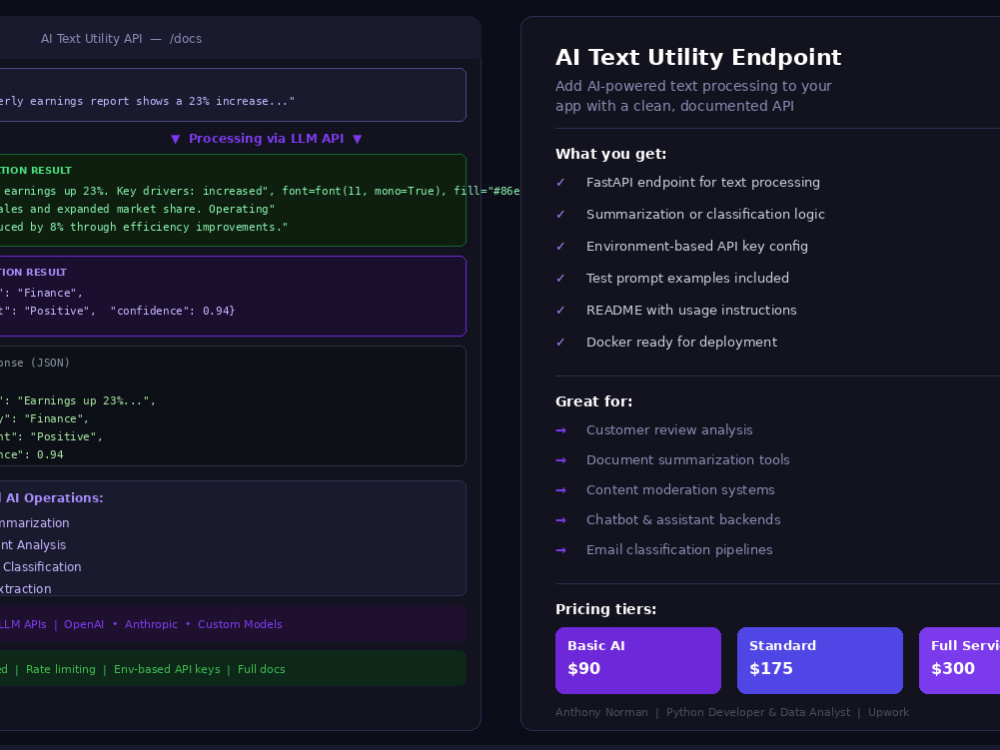Click the Anthony Norman name in footer
This screenshot has width=1000, height=750.
pos(601,712)
